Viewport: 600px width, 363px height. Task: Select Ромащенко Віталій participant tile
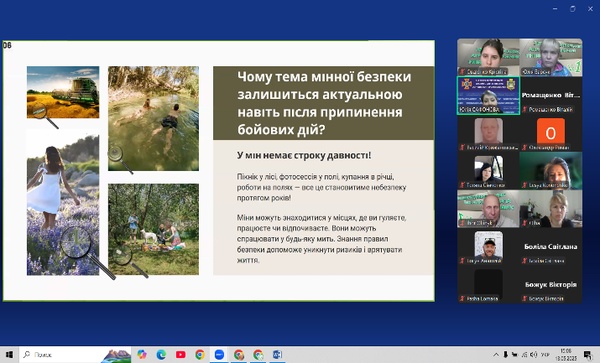[x=551, y=95]
